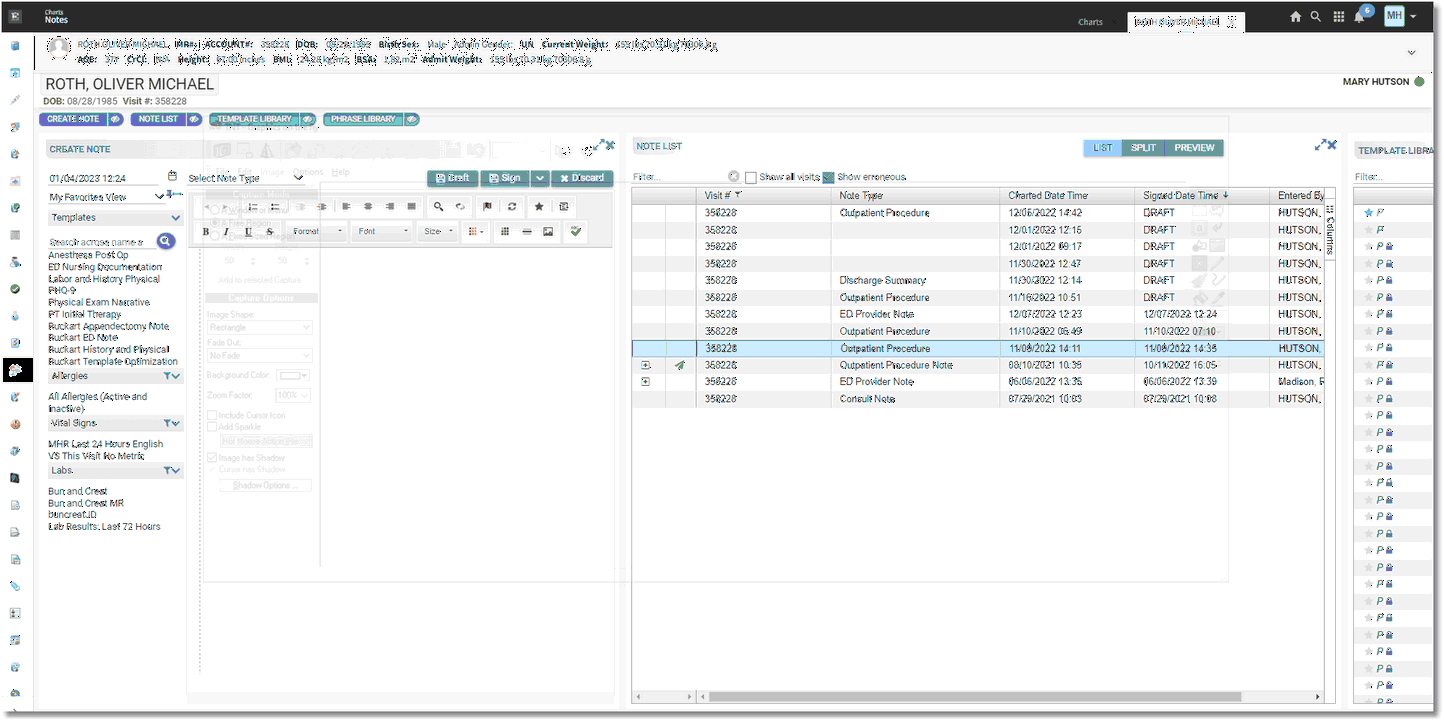Open the apps grid icon in header

[1338, 17]
